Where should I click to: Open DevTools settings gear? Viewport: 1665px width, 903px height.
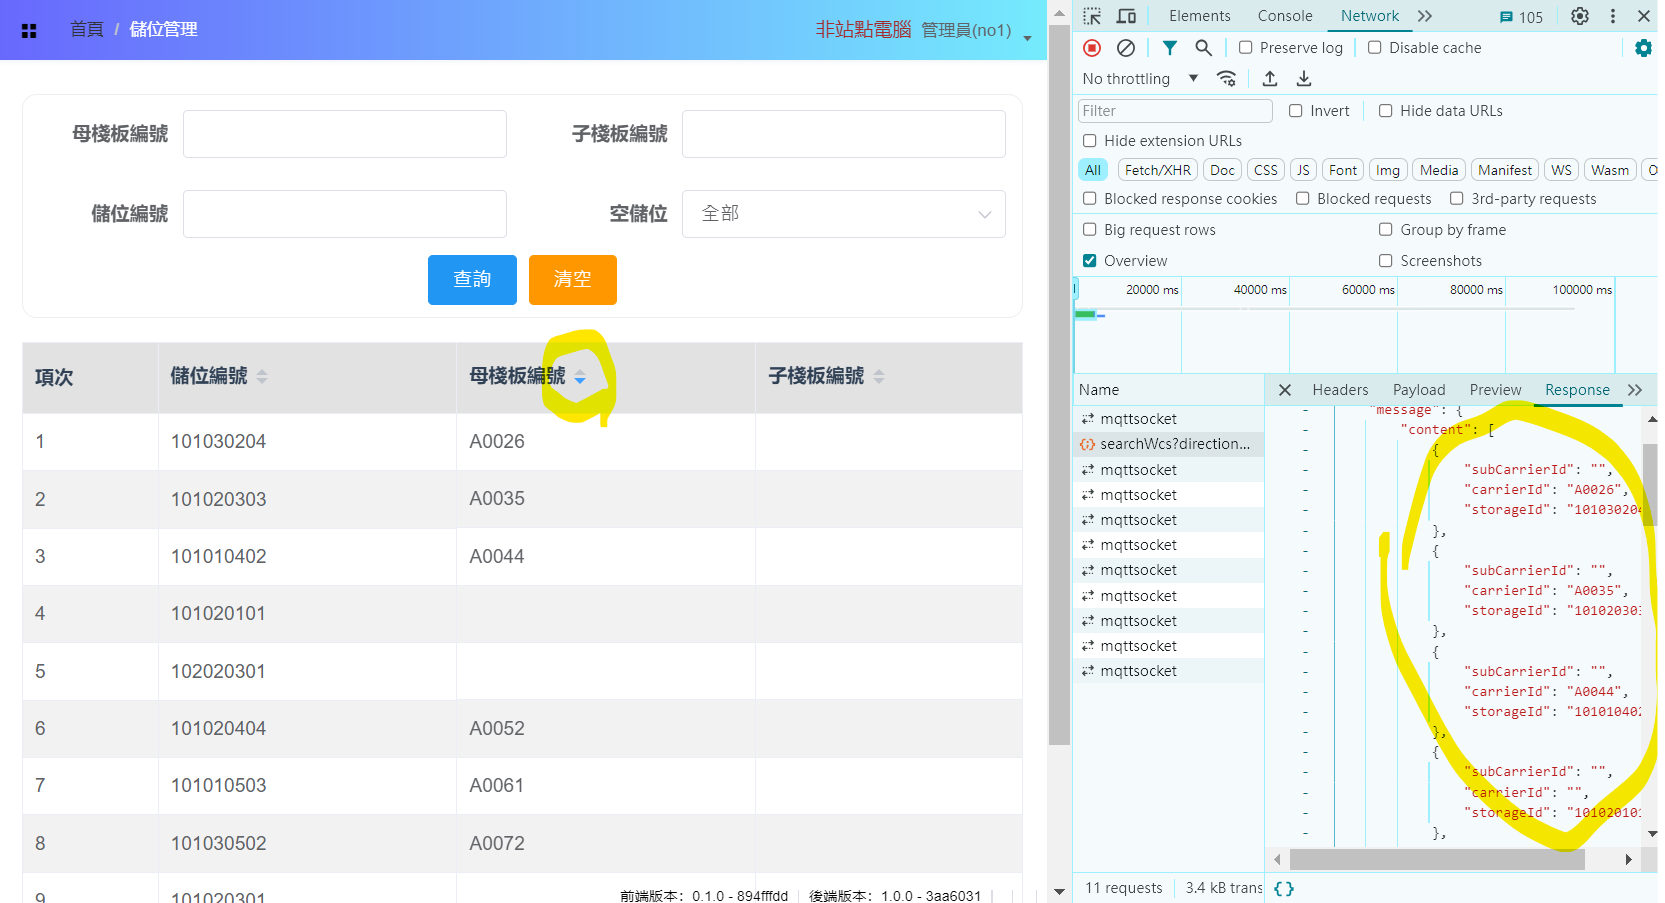click(1580, 16)
